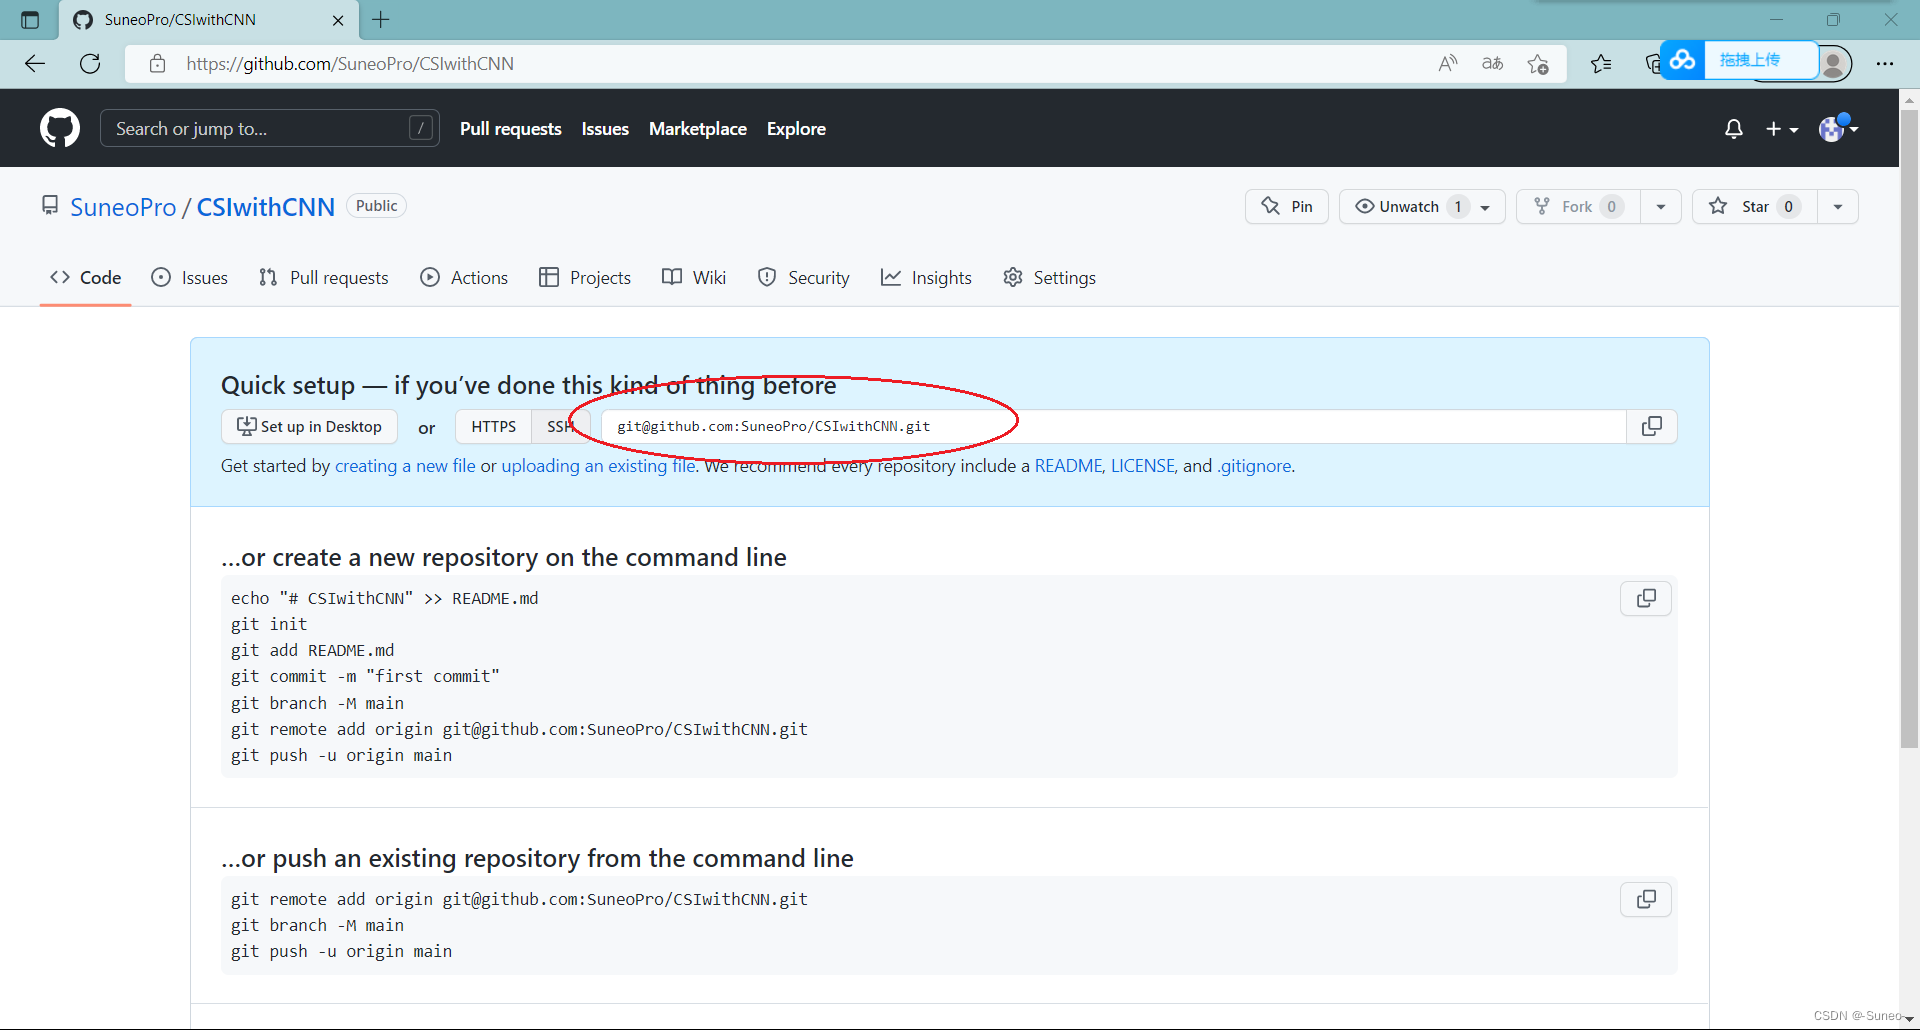This screenshot has height=1030, width=1920.
Task: Click the GitHub Octocat home logo
Action: (60, 128)
